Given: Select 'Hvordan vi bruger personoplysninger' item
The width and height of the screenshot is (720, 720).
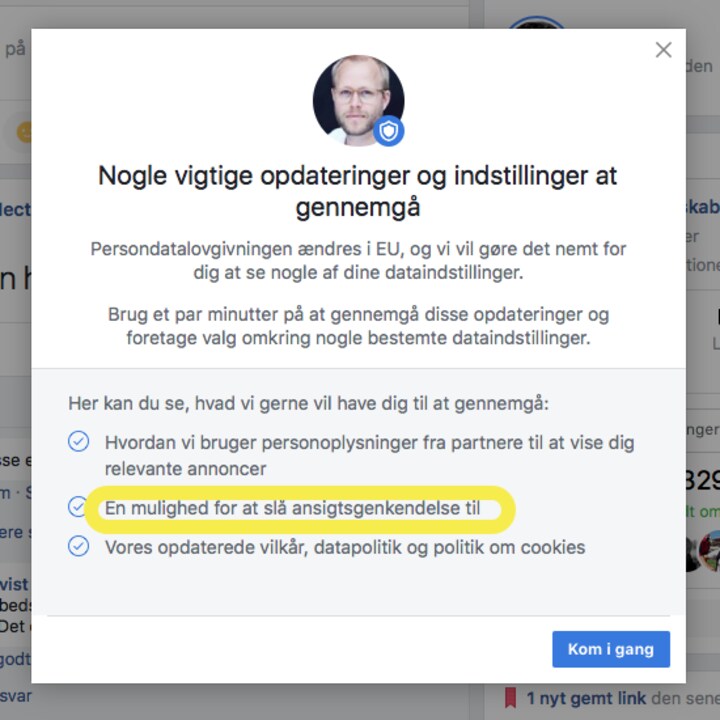Looking at the screenshot, I should pos(370,456).
